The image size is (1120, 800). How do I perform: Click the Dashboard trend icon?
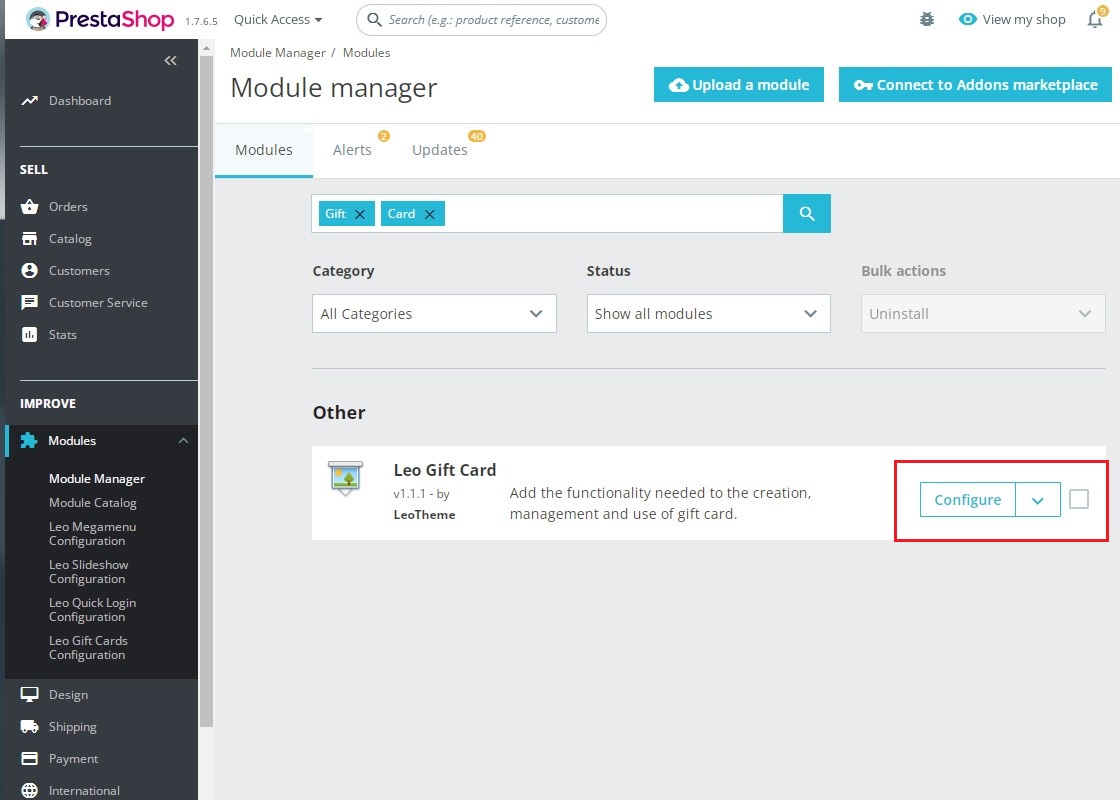coord(29,101)
